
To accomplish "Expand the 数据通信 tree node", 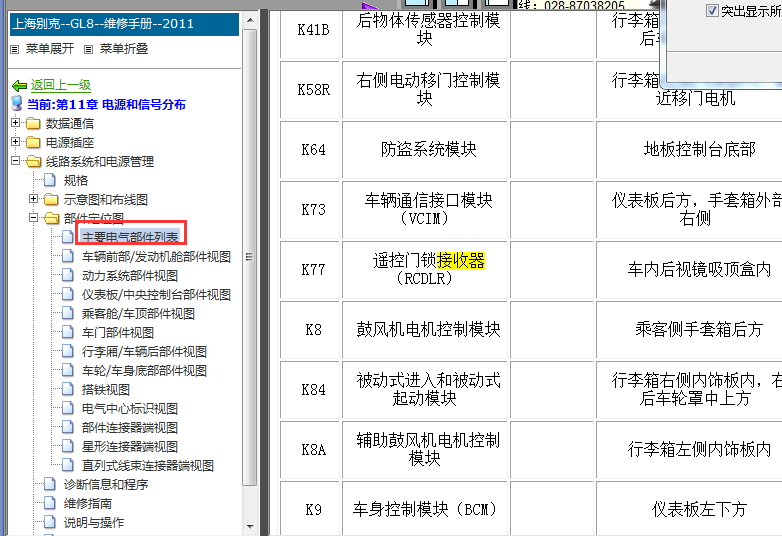I will (16, 123).
